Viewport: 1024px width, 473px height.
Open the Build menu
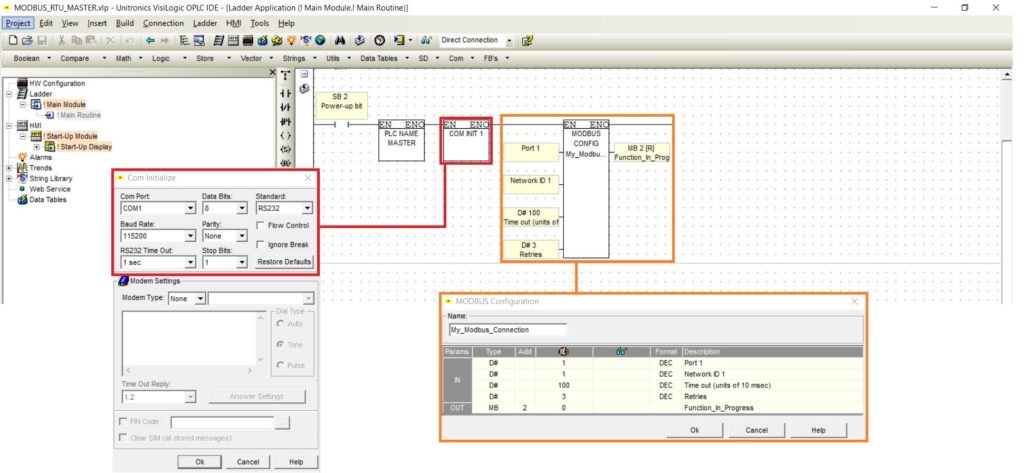[125, 23]
